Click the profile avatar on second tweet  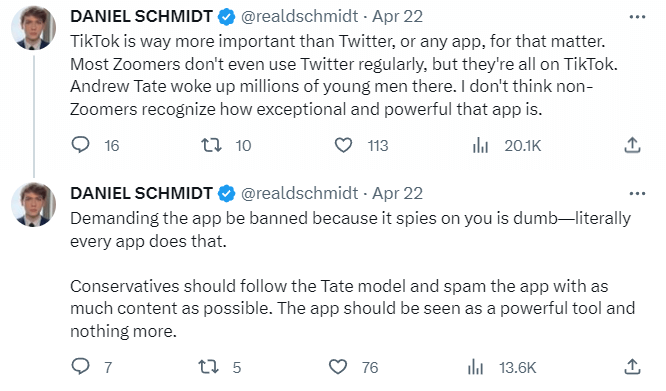click(x=34, y=205)
